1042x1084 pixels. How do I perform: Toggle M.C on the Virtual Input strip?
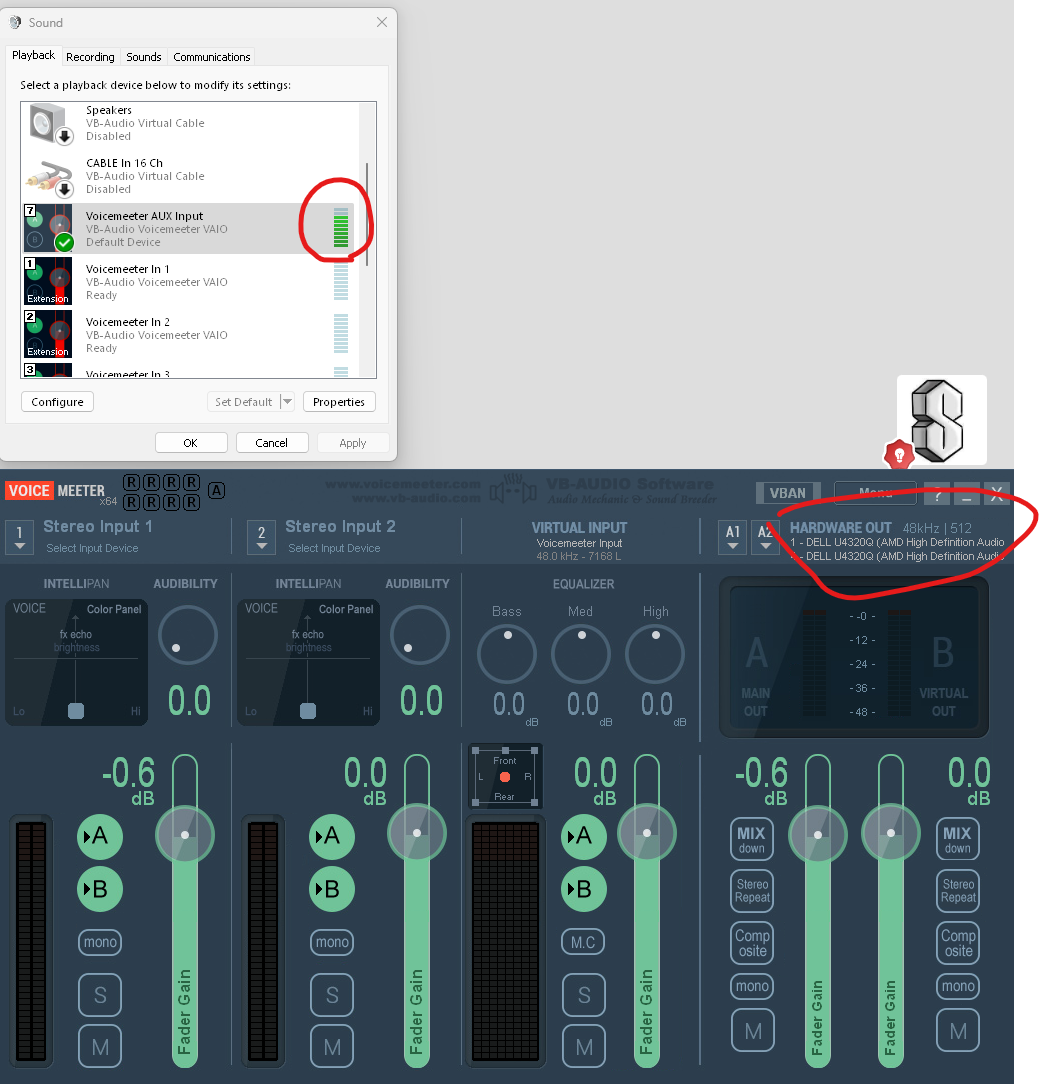[x=583, y=942]
